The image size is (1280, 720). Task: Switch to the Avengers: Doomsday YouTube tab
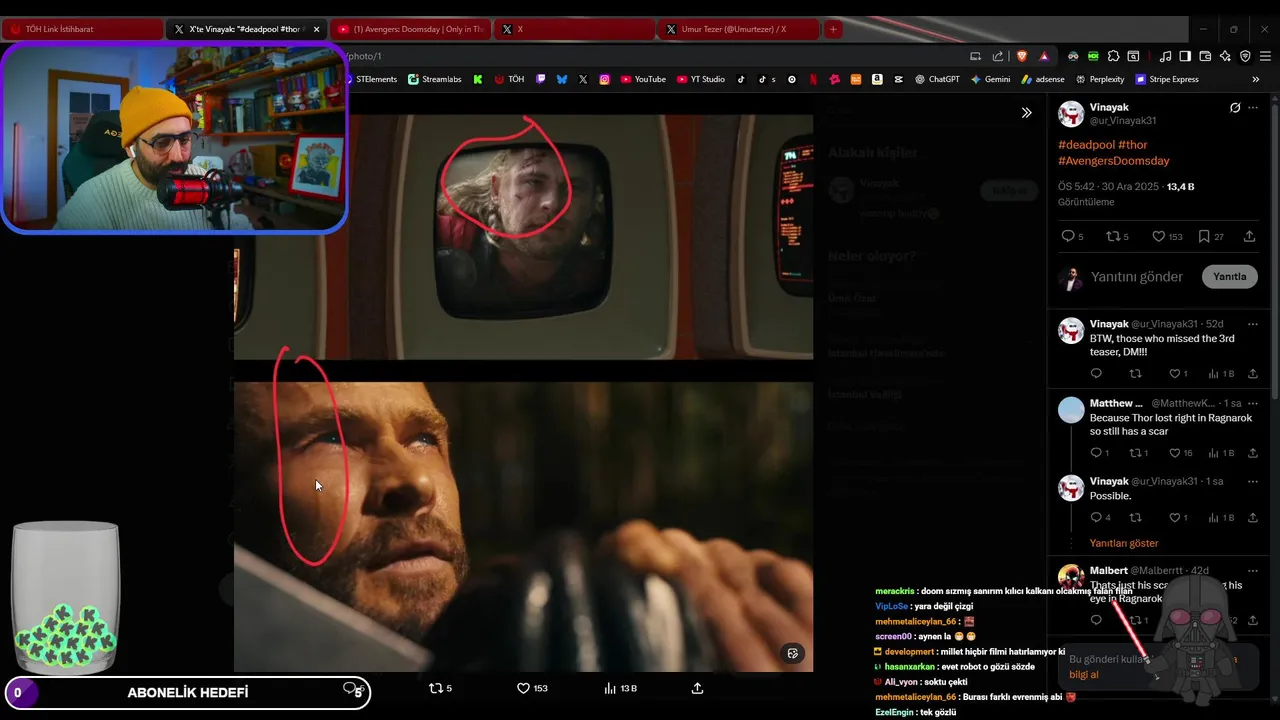tap(410, 30)
